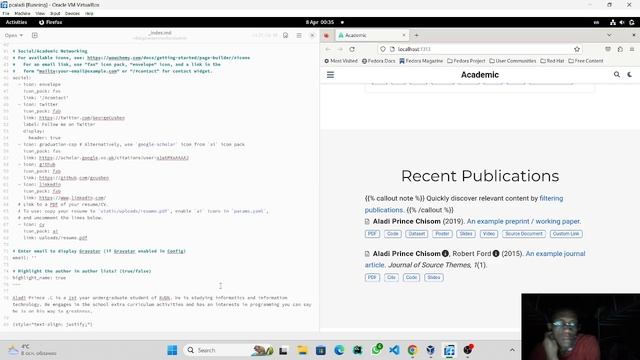Open the GNOME Activities overview
This screenshot has width=640, height=360.
coord(16,22)
